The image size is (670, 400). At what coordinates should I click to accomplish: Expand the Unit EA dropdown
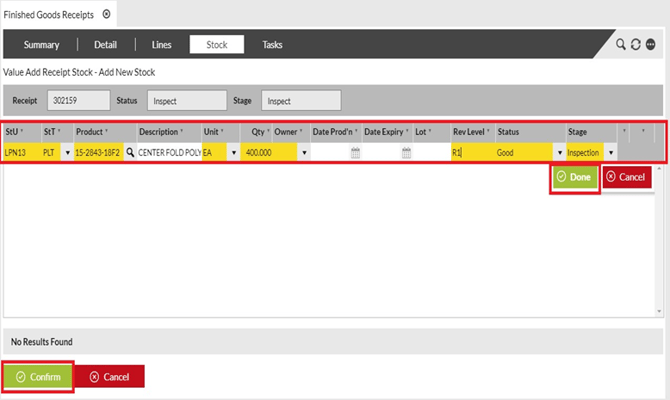pyautogui.click(x=233, y=153)
